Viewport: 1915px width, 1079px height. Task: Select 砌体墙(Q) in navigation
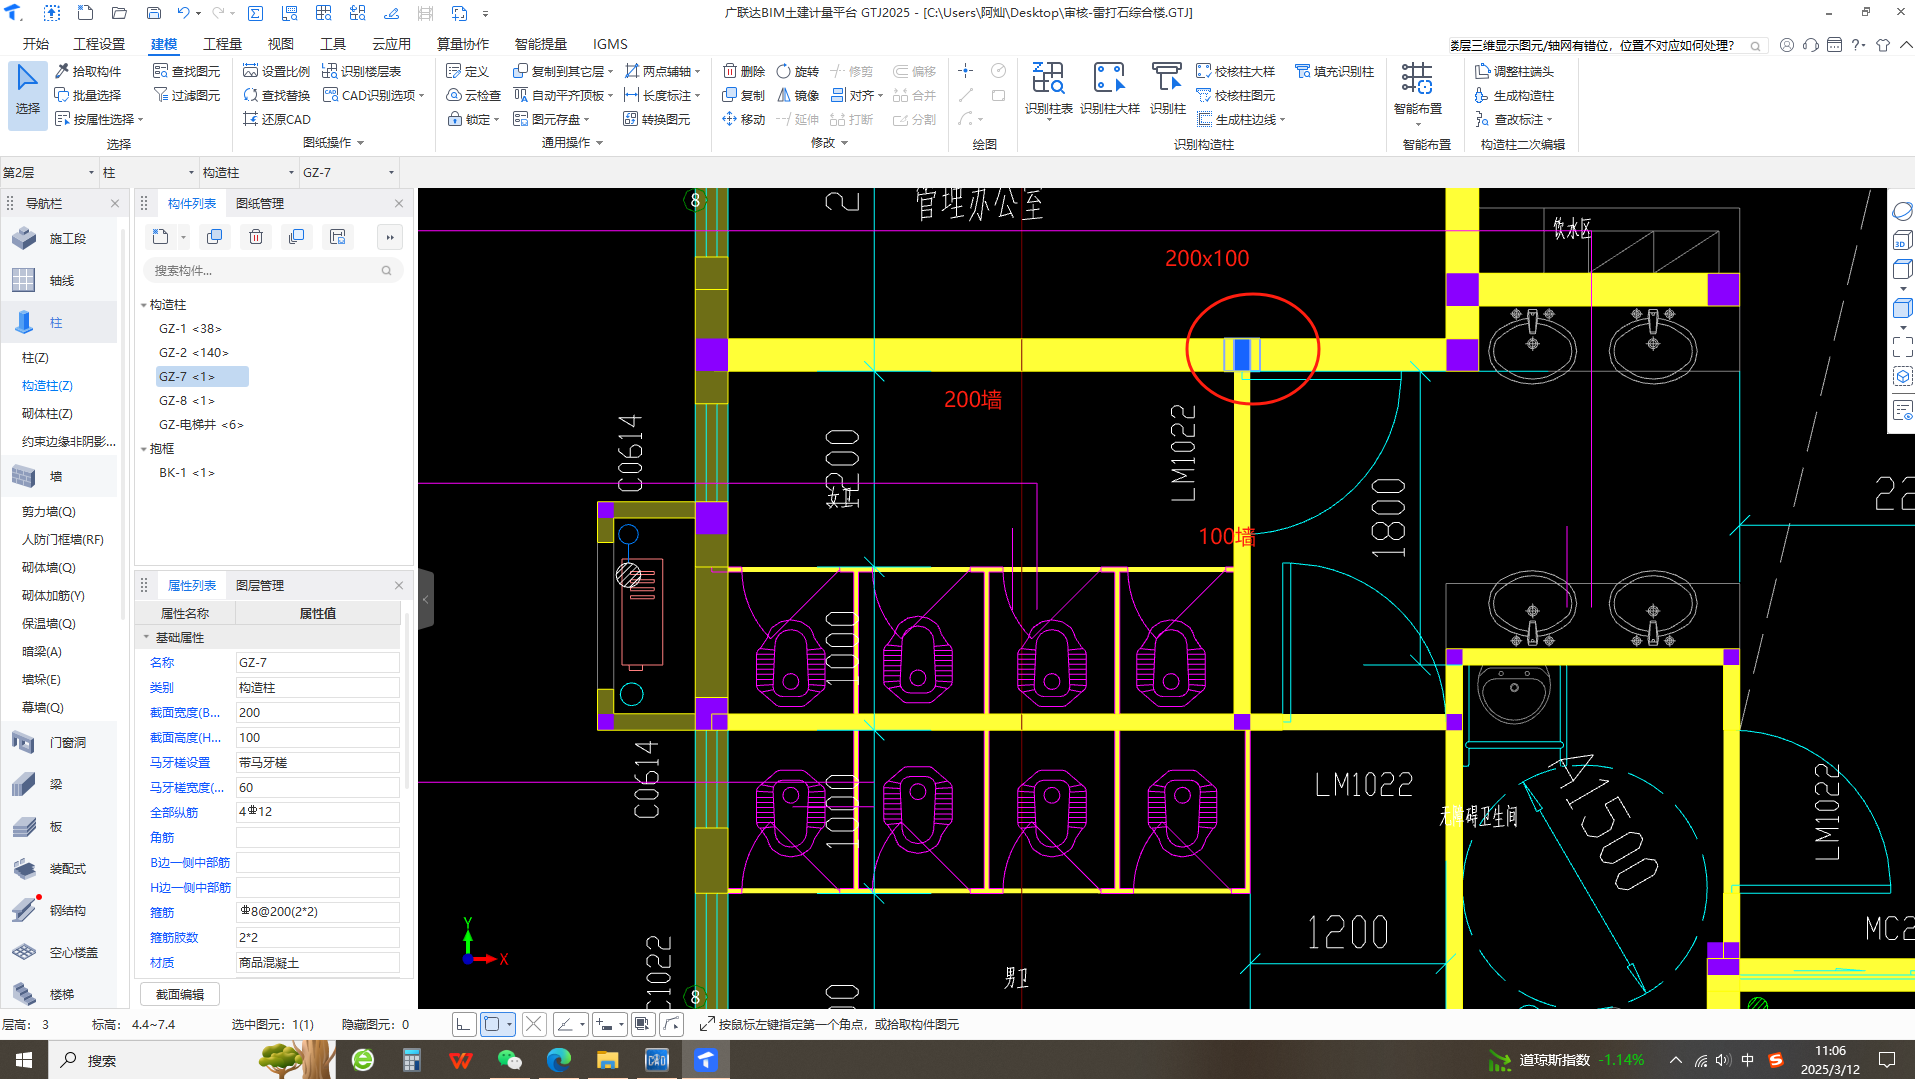click(x=49, y=567)
